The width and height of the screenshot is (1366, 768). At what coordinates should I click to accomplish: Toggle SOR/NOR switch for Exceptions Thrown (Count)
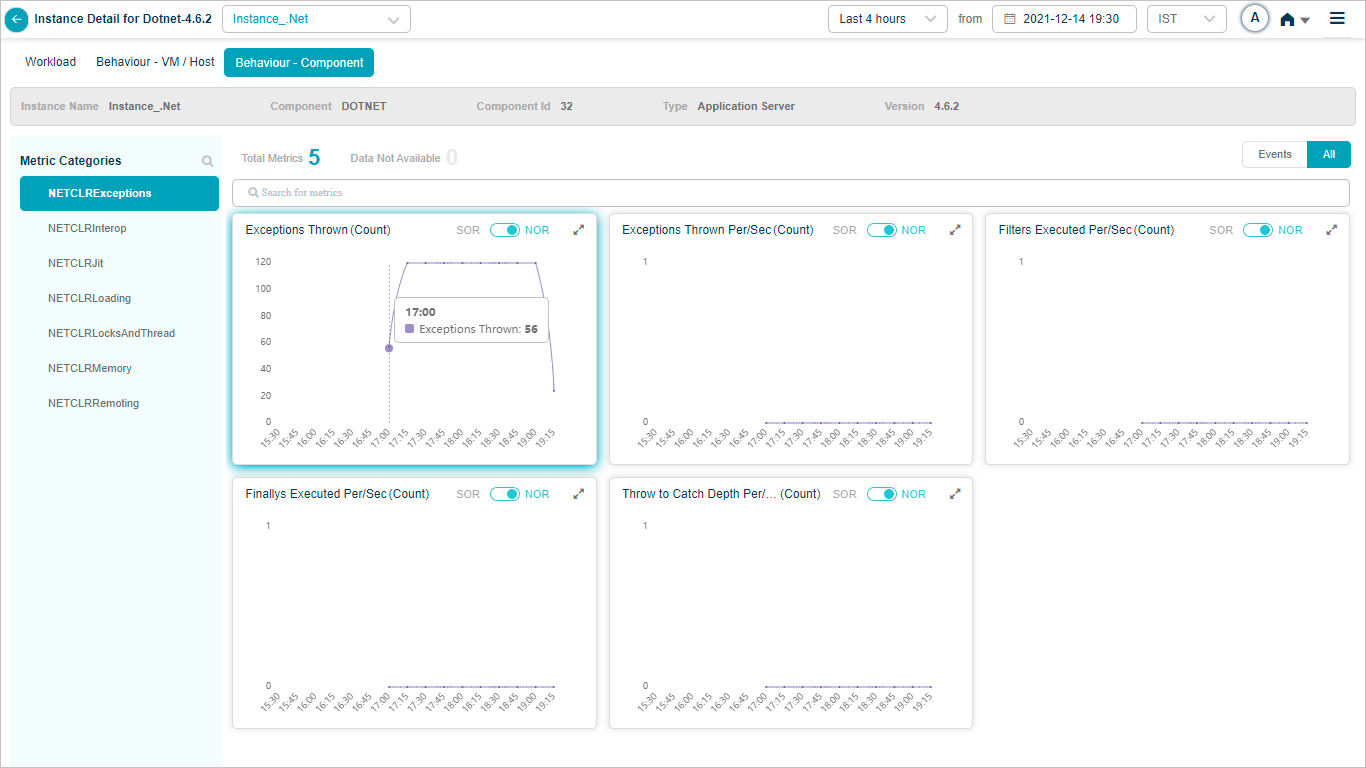point(505,230)
